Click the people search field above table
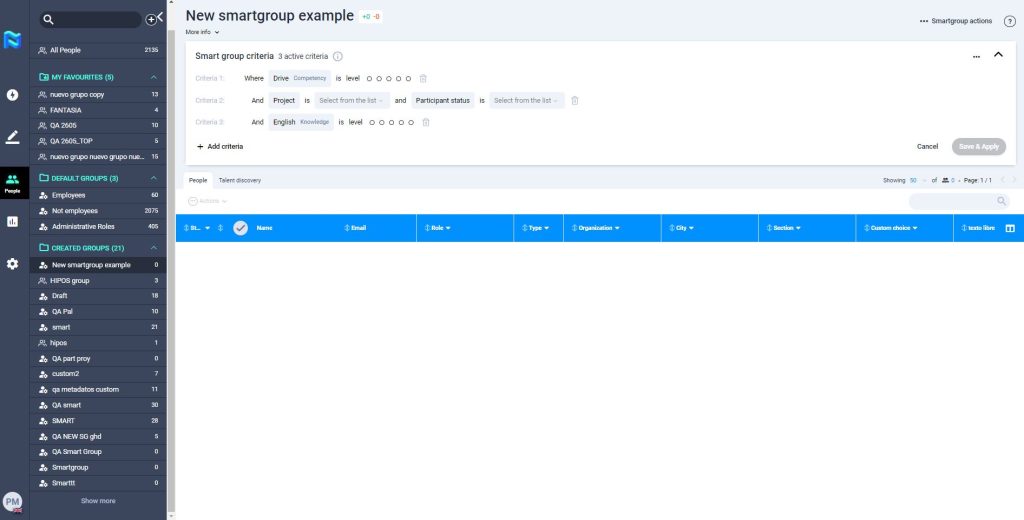The image size is (1024, 520). 958,201
